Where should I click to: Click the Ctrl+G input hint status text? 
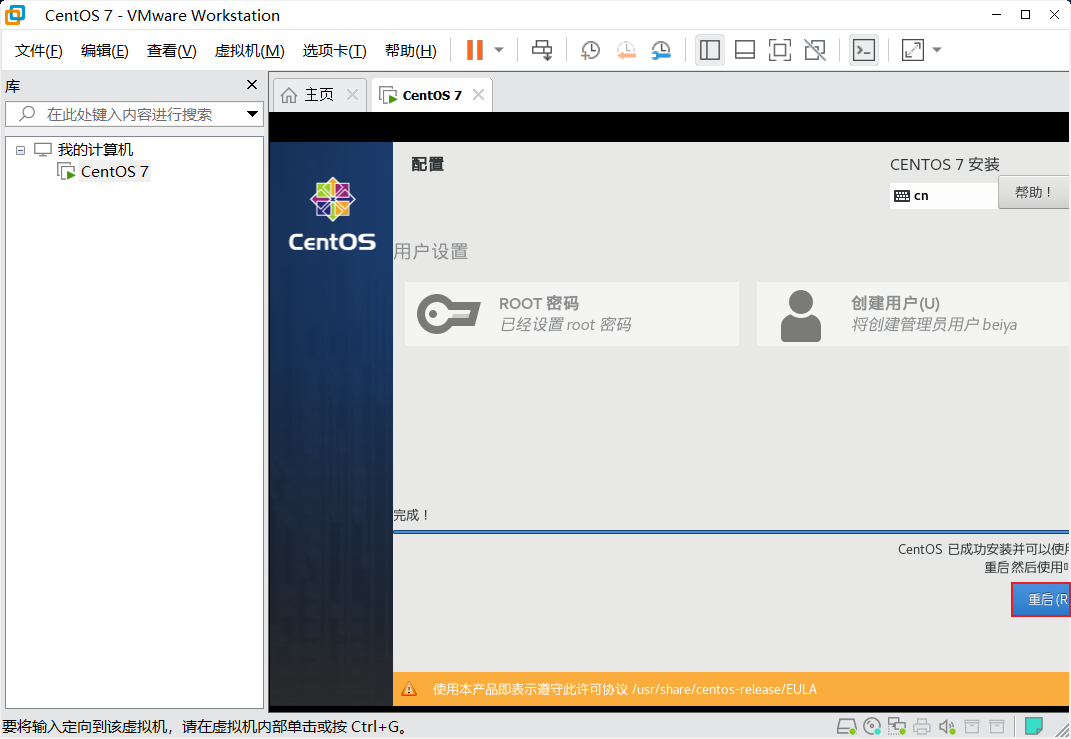coord(206,727)
